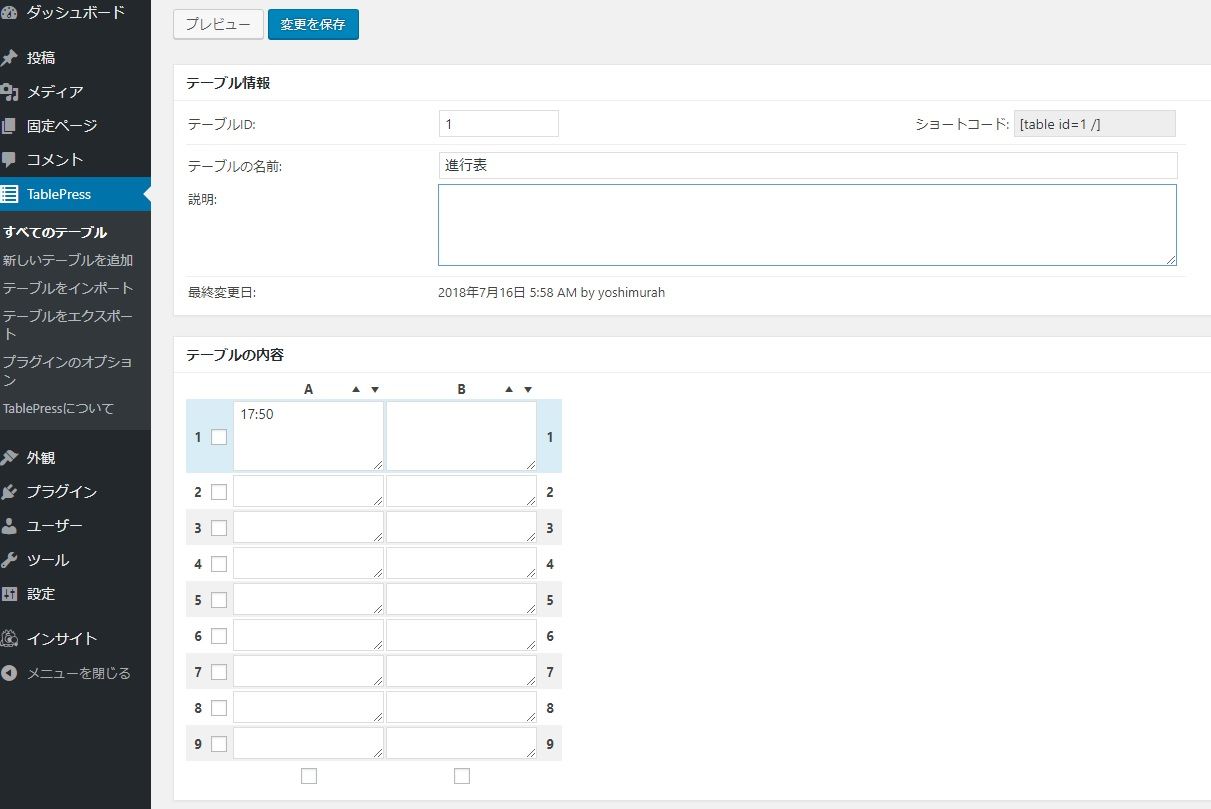Open 新しいテーブルを追加 submenu item
The image size is (1211, 809).
(x=68, y=260)
